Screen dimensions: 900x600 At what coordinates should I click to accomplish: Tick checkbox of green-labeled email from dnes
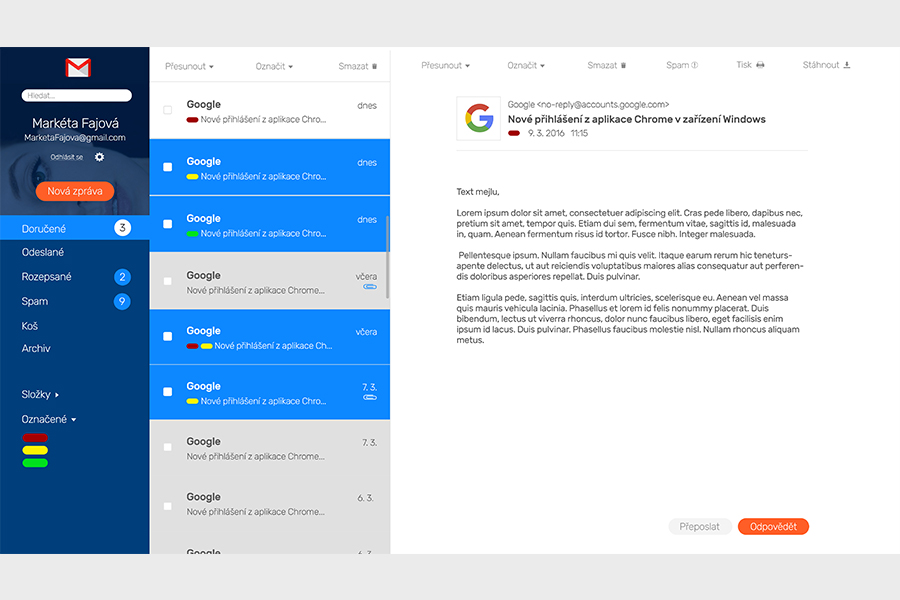coord(168,224)
